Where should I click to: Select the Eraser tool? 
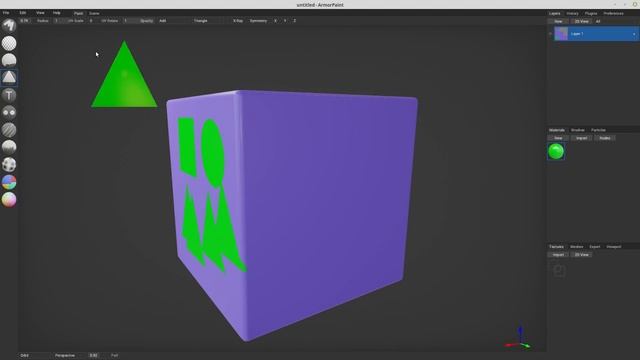[x=9, y=43]
